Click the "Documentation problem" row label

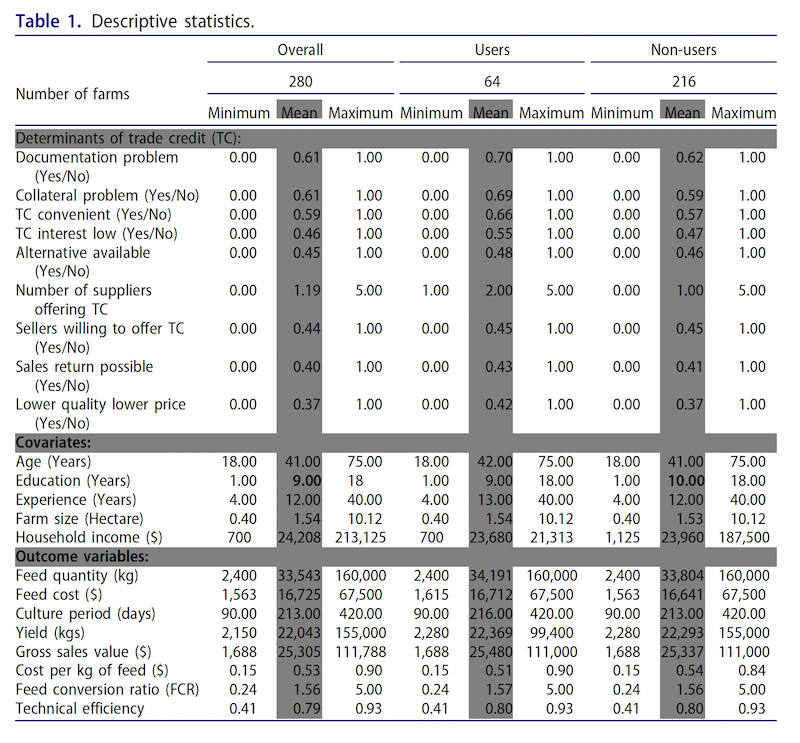[x=97, y=157]
